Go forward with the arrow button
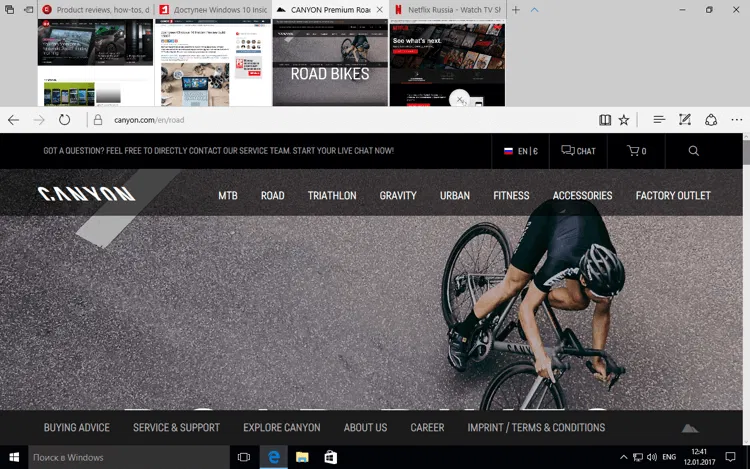 pyautogui.click(x=39, y=120)
